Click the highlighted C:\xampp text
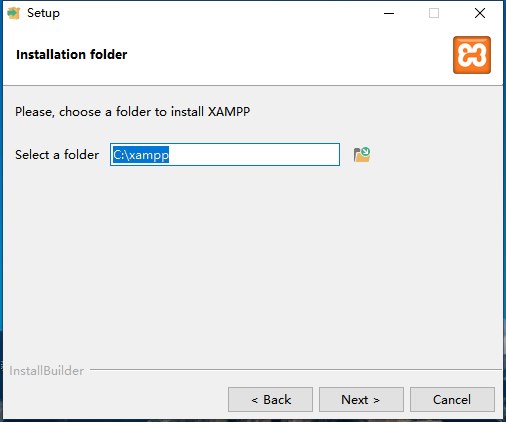The width and height of the screenshot is (506, 422). click(141, 155)
